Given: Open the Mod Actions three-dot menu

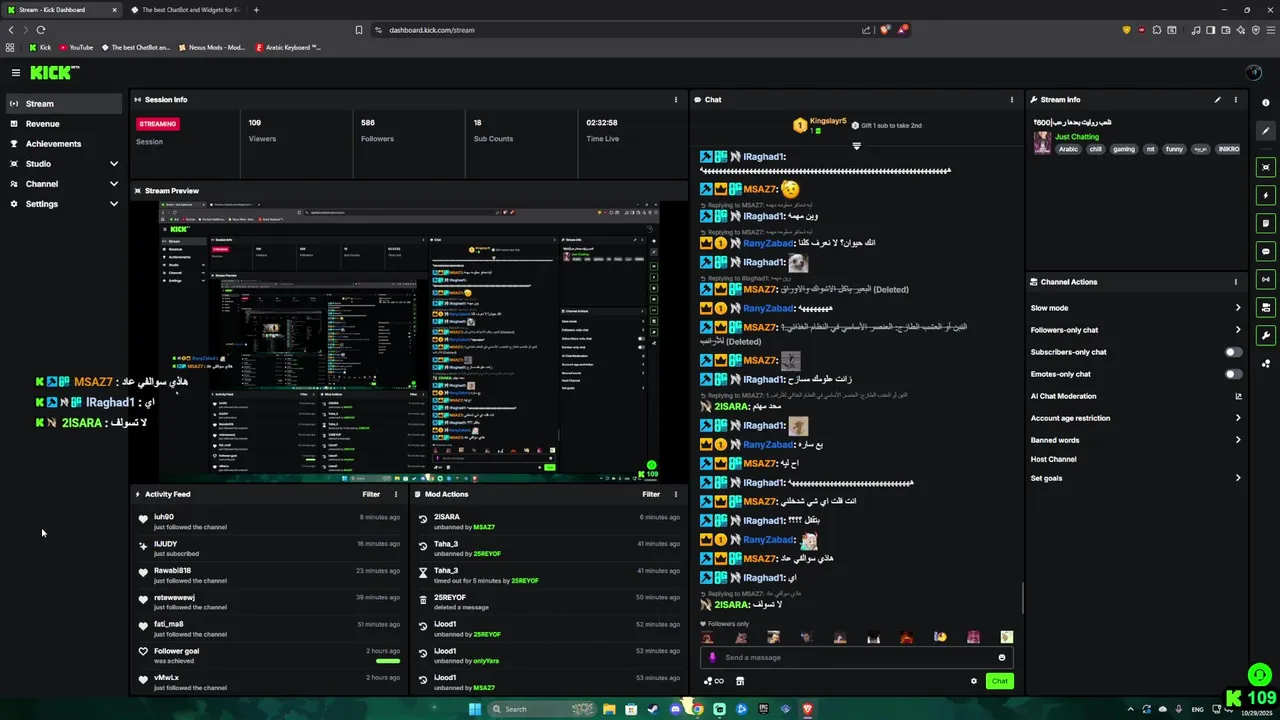Looking at the screenshot, I should click(x=676, y=494).
